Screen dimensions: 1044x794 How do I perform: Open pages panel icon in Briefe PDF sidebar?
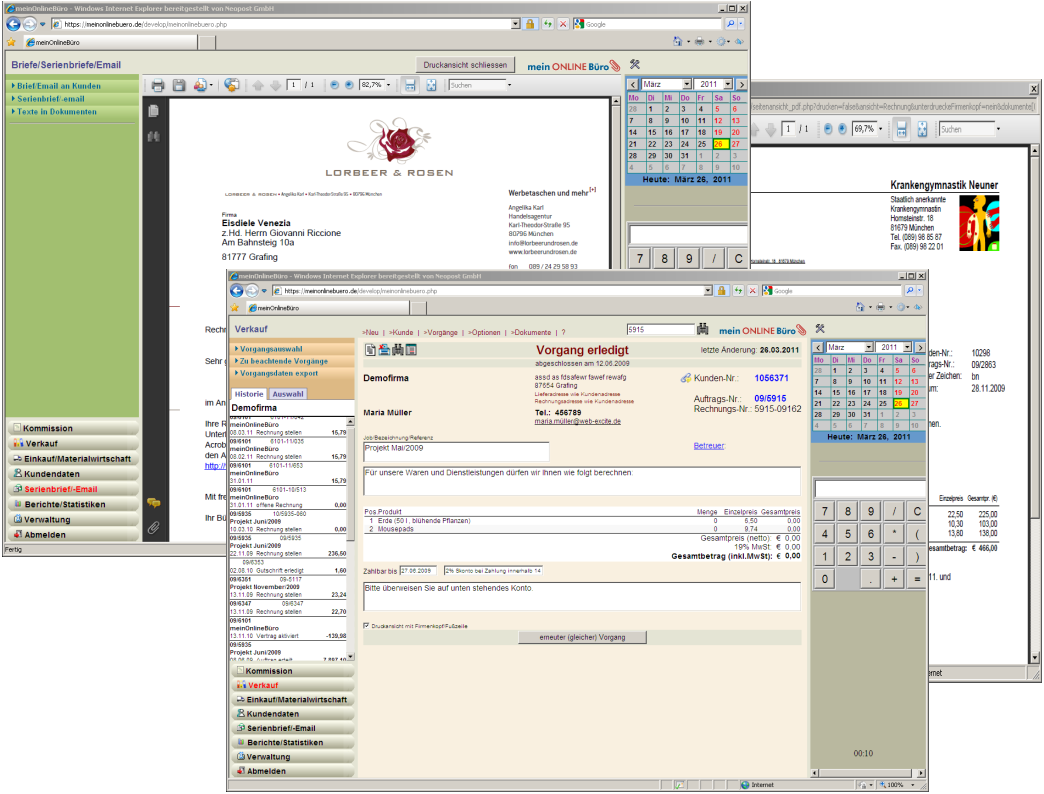[x=154, y=111]
